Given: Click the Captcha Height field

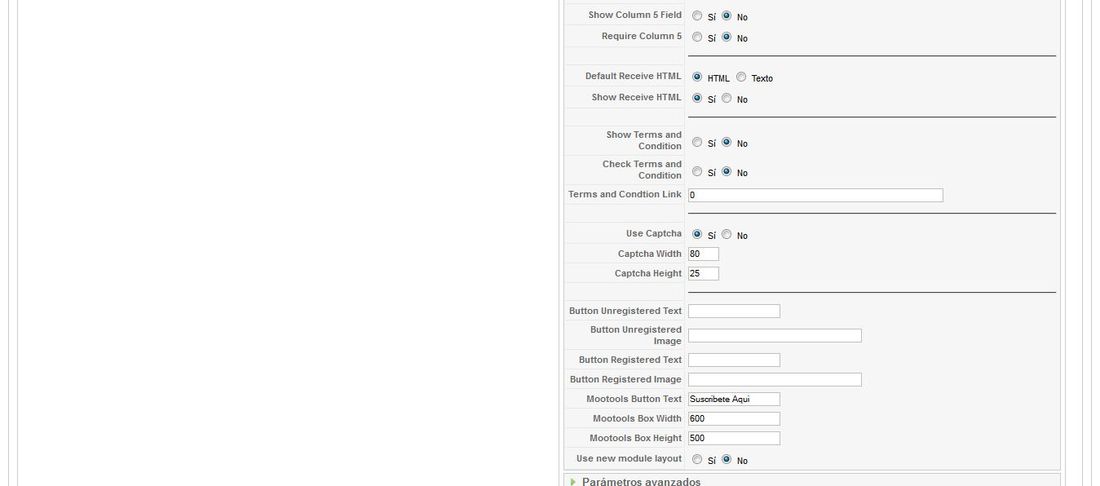Looking at the screenshot, I should [x=703, y=274].
